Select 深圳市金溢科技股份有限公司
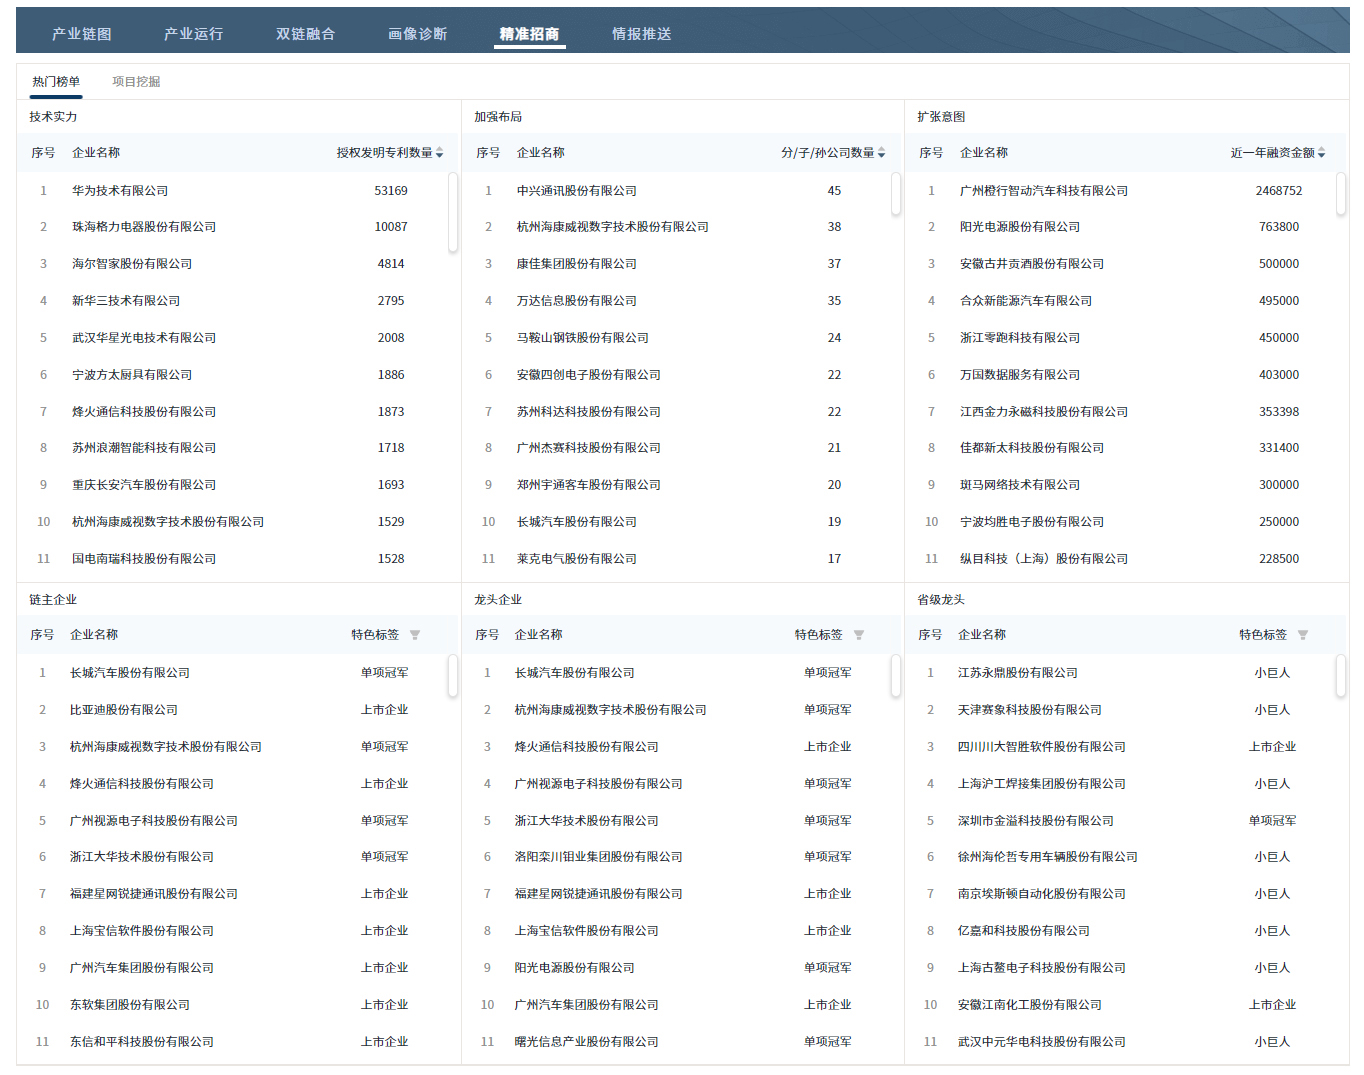The height and width of the screenshot is (1075, 1364). click(x=1036, y=821)
